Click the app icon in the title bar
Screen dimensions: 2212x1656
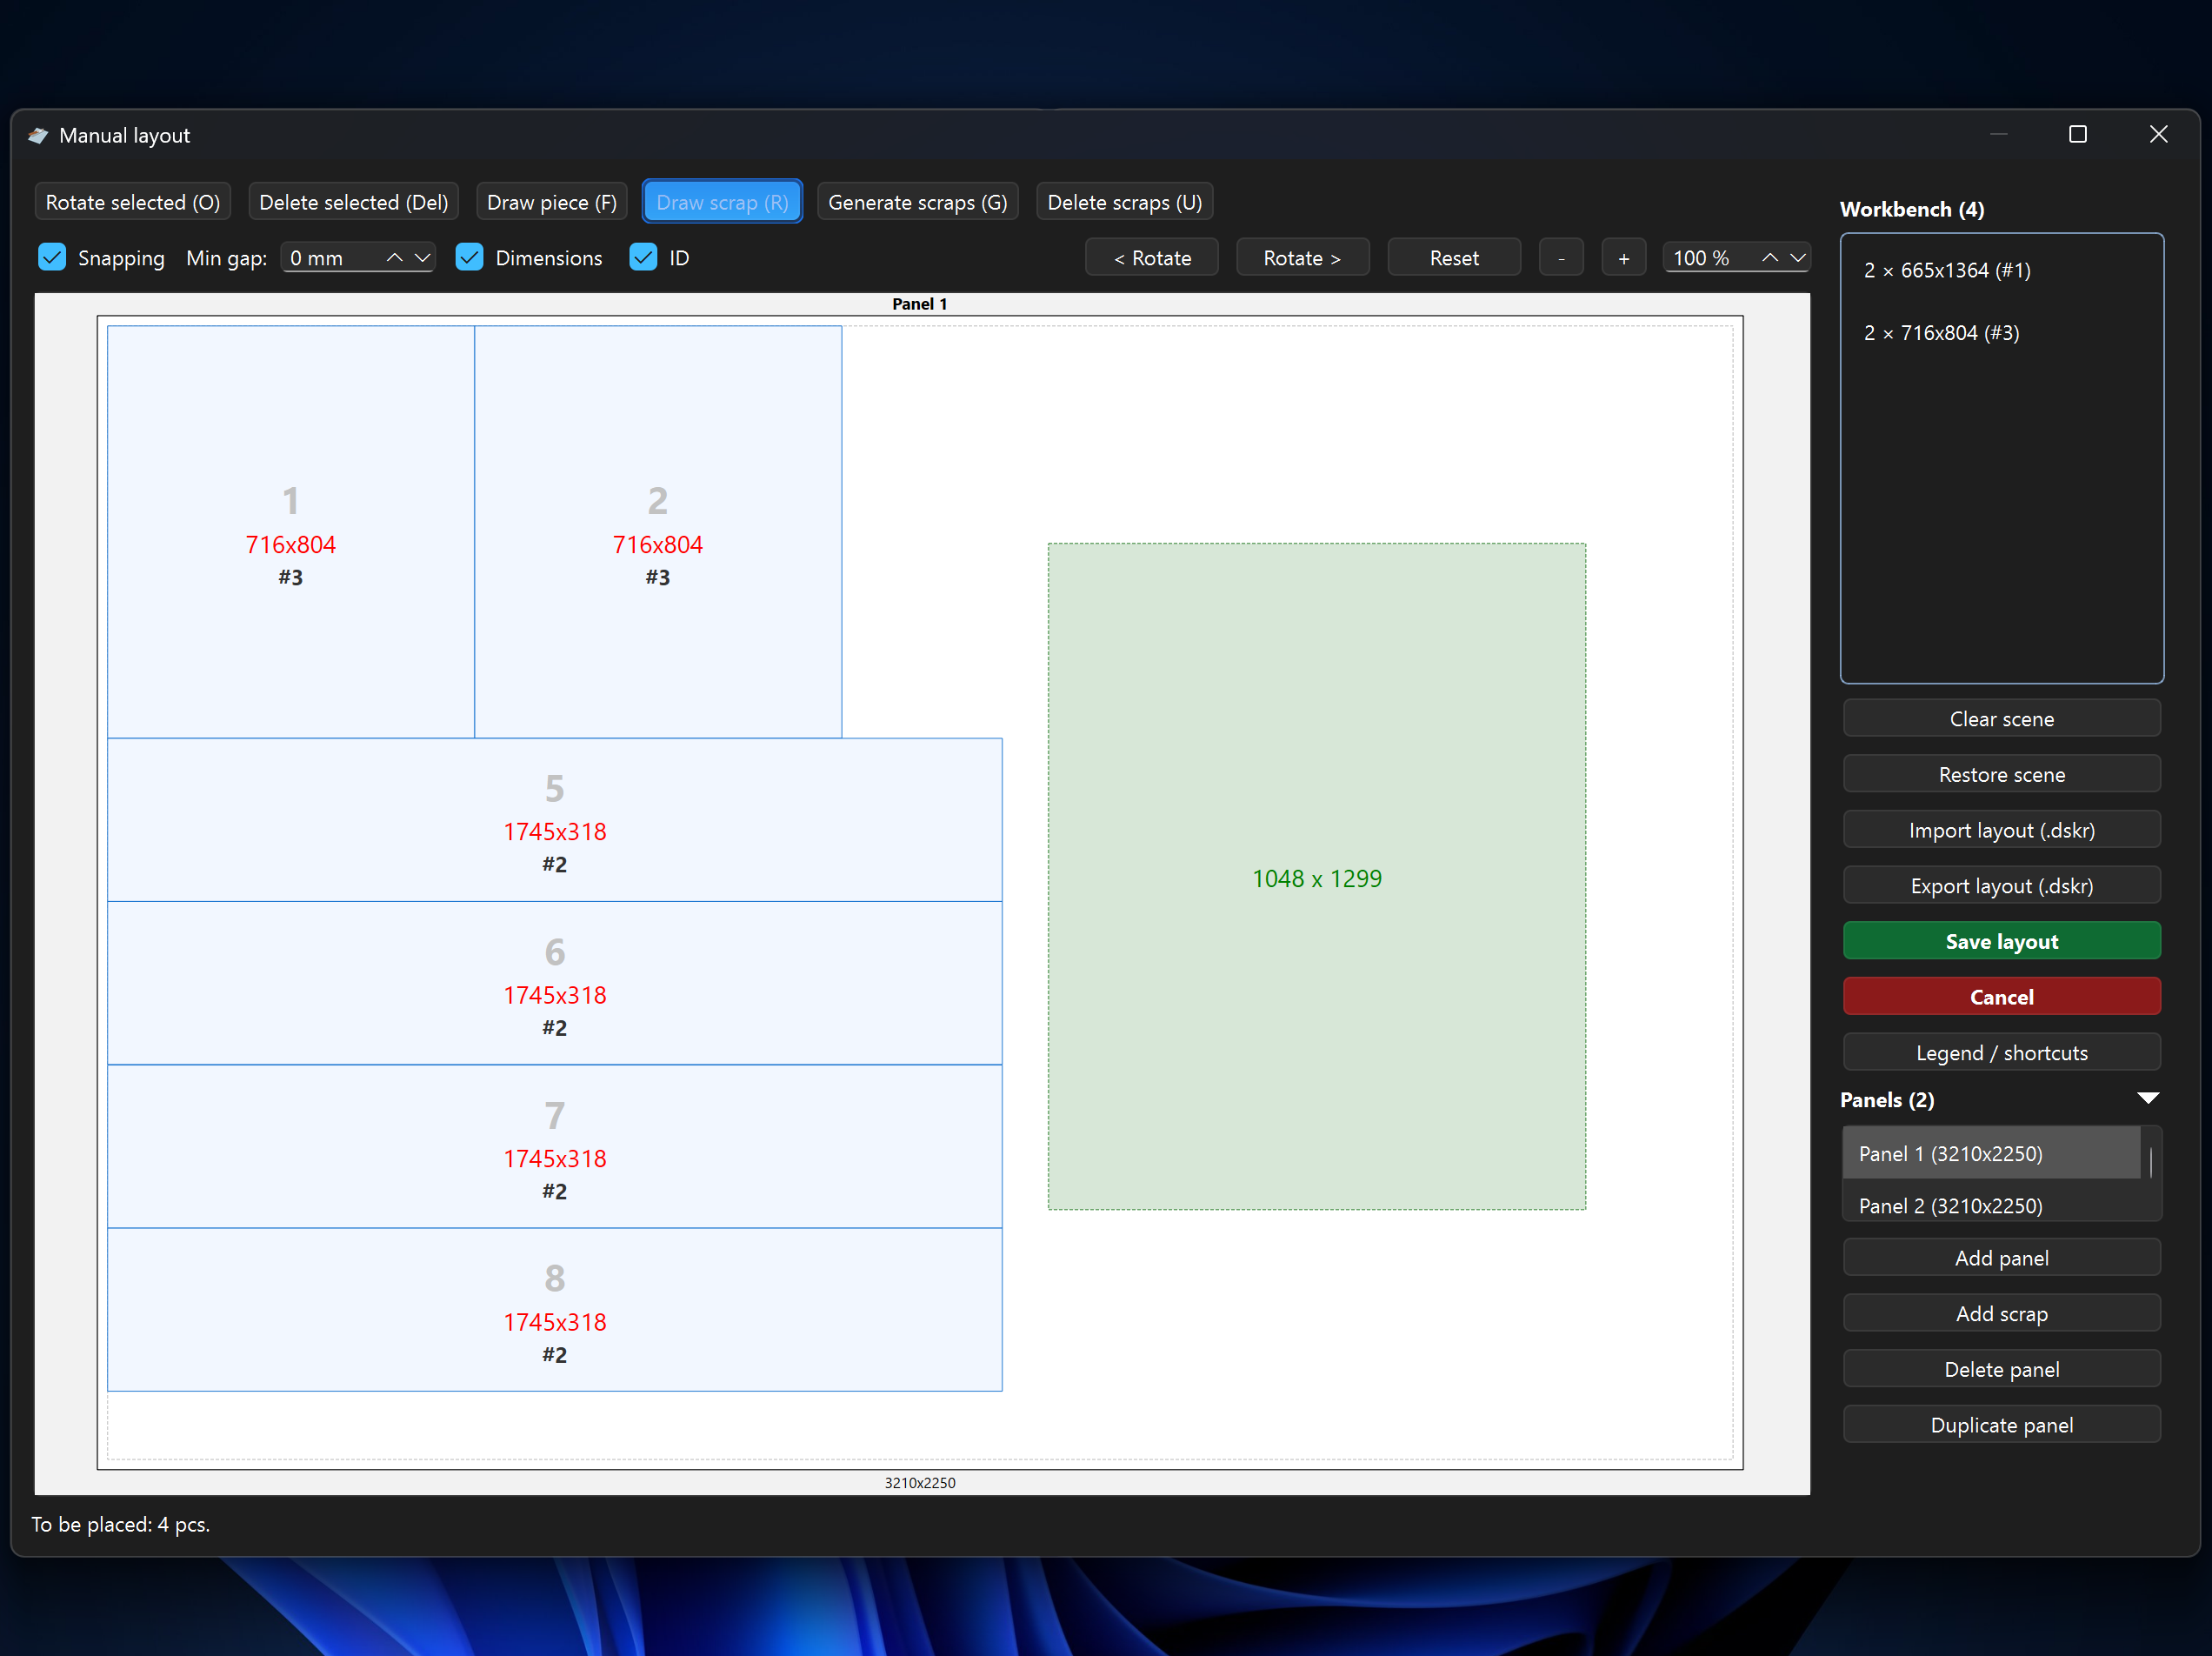click(38, 135)
